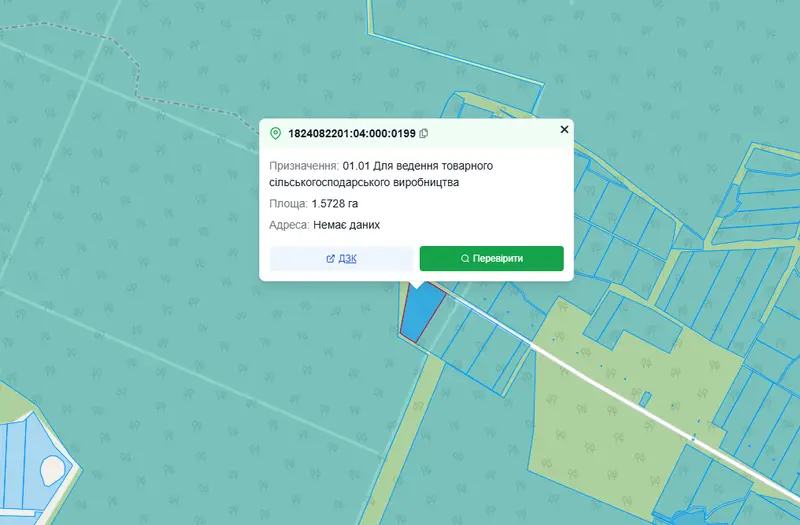Open the ДЗК link
Image resolution: width=800 pixels, height=525 pixels.
click(347, 259)
